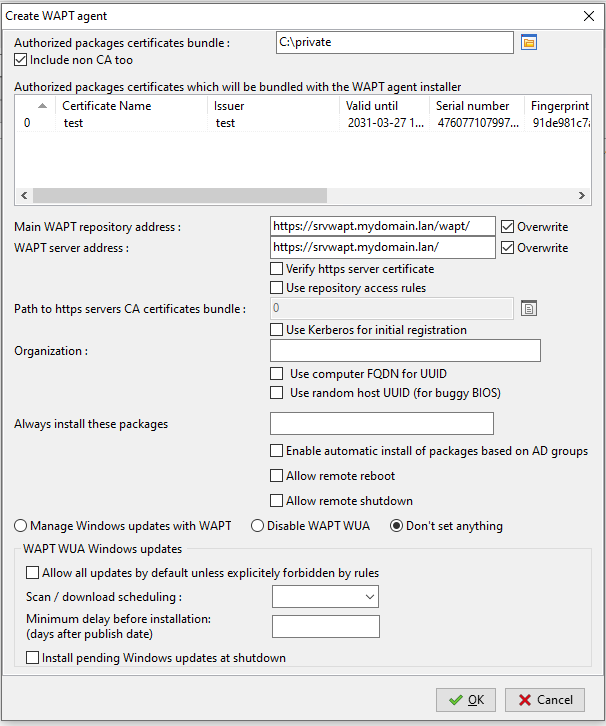Focus the Minimum delay before installation field

tap(326, 627)
